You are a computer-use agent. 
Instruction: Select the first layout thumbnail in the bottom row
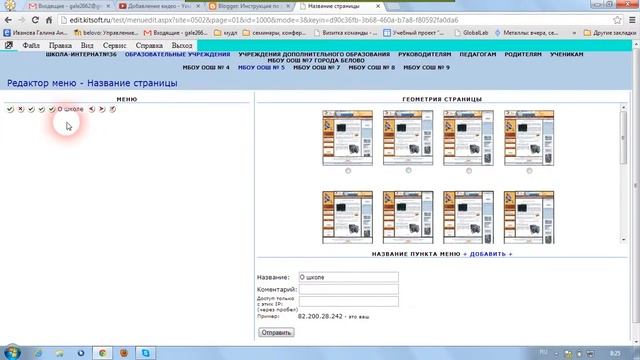pos(347,217)
